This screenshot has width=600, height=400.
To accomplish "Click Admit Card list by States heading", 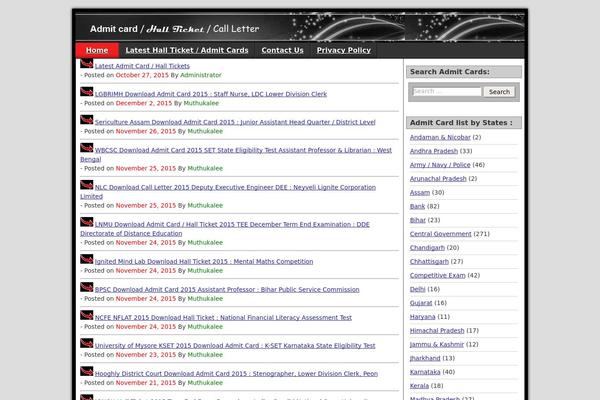I will [x=463, y=122].
